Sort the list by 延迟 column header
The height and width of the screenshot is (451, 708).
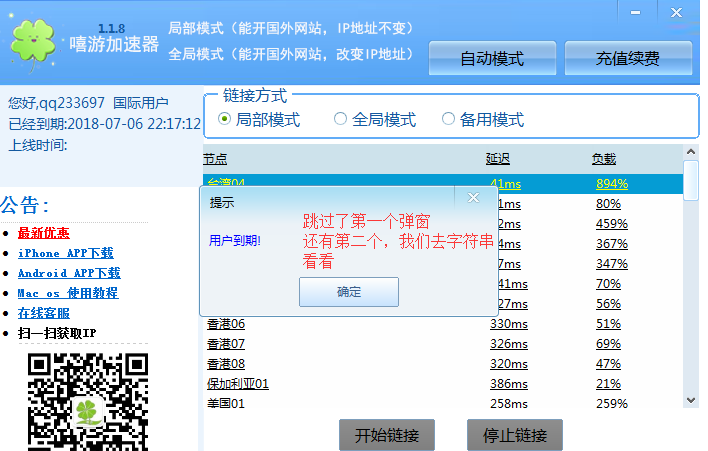tap(498, 159)
